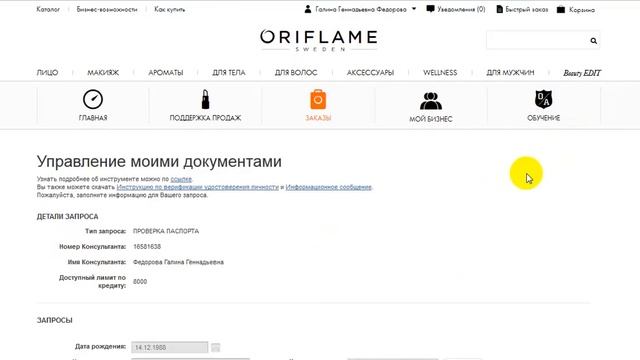Expand the Галина Геннадьевна account dropdown arrow

point(414,9)
